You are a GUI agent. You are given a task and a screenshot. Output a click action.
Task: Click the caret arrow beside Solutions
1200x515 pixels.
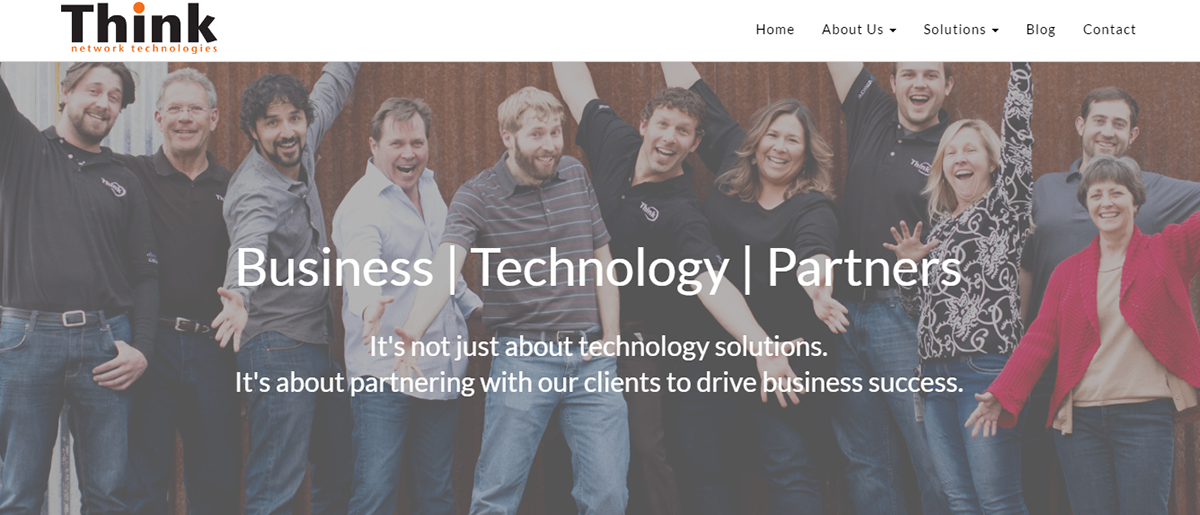(995, 31)
